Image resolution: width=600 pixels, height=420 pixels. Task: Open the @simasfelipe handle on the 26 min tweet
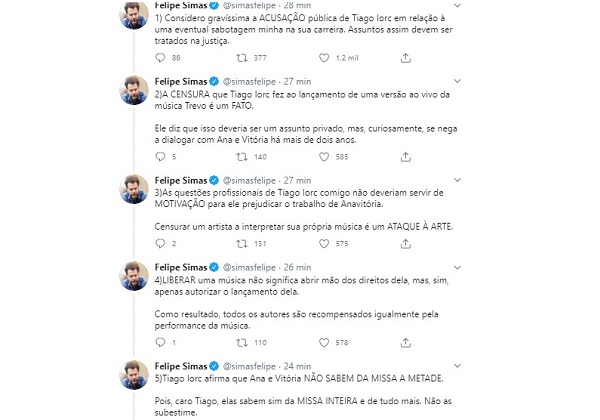click(249, 267)
